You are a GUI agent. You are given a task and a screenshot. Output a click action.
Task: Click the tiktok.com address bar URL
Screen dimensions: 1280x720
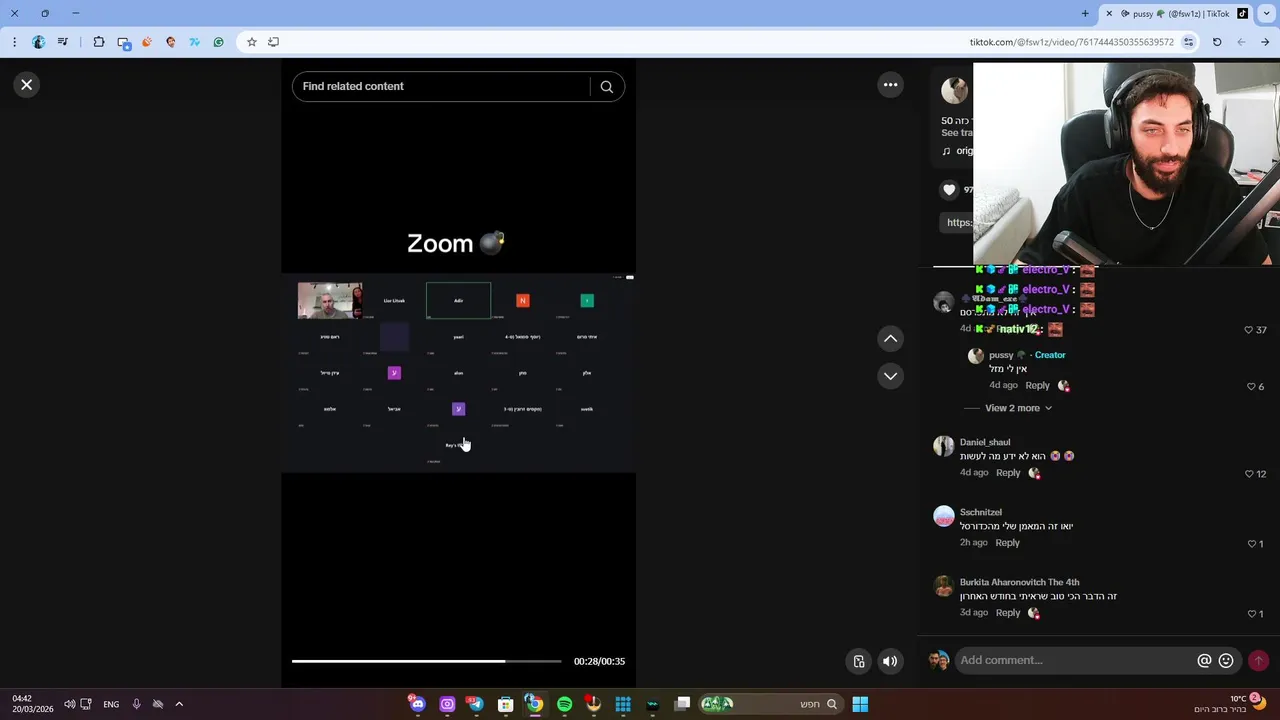pyautogui.click(x=1071, y=42)
